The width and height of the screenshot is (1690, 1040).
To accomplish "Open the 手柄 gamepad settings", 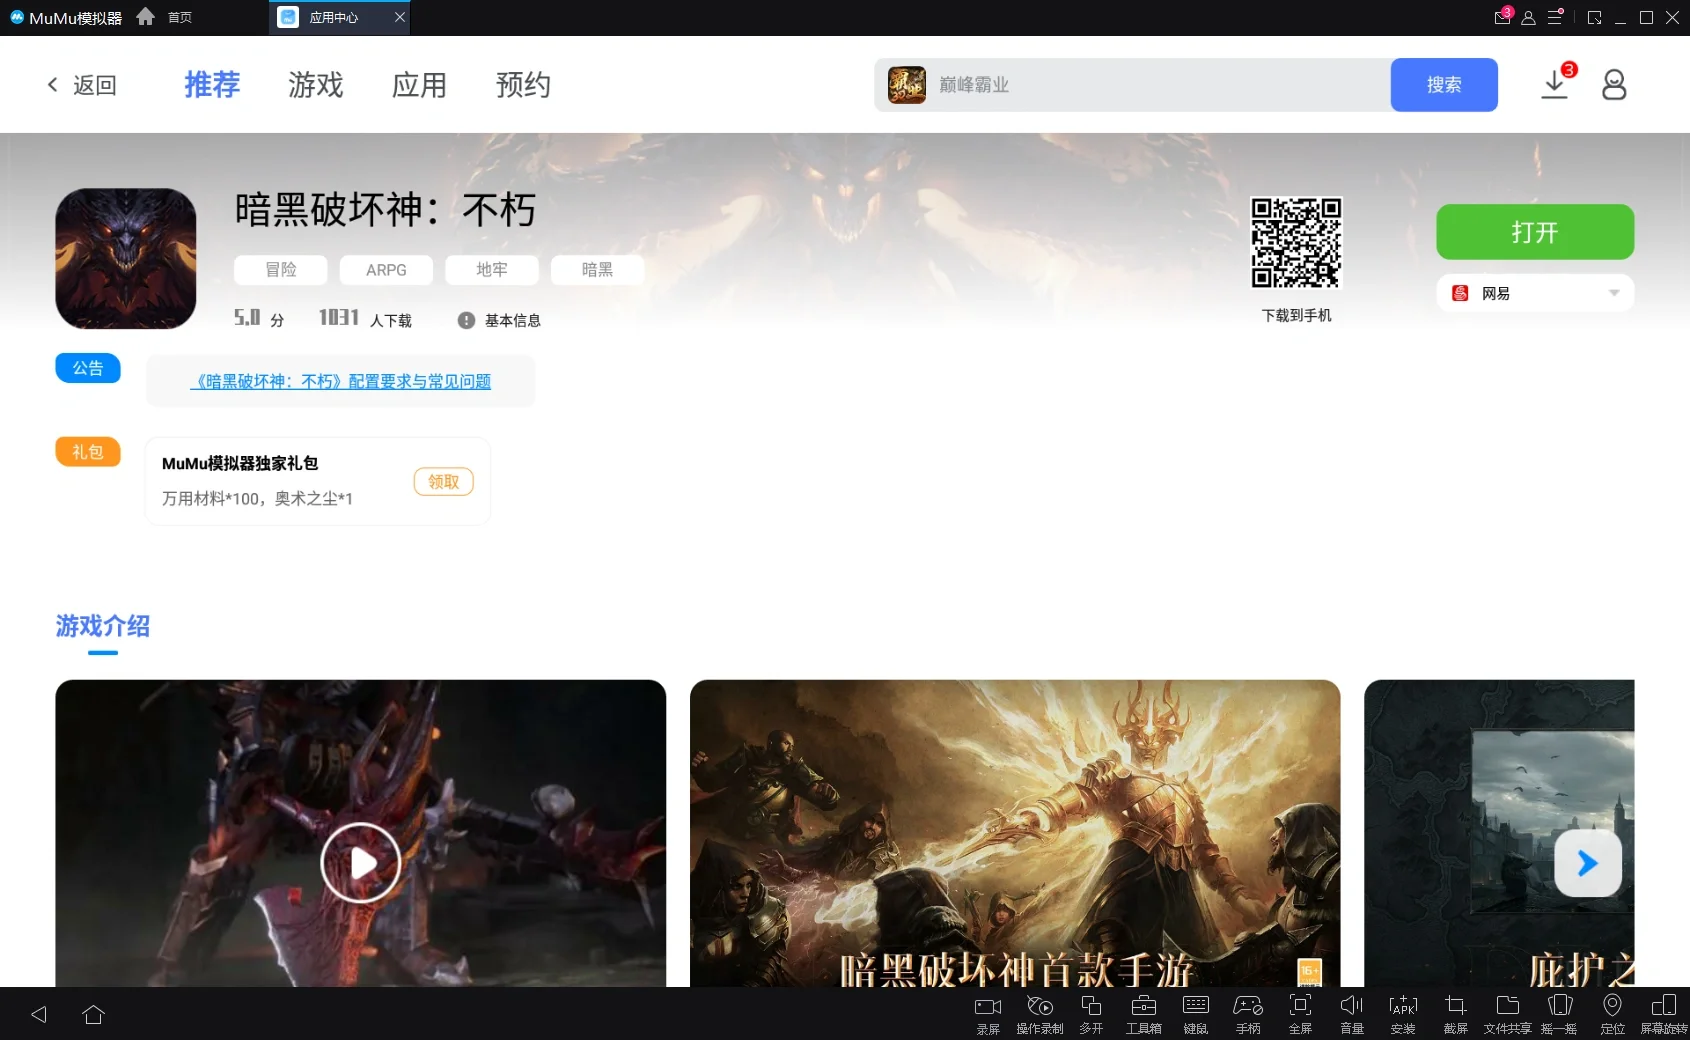I will 1248,1013.
